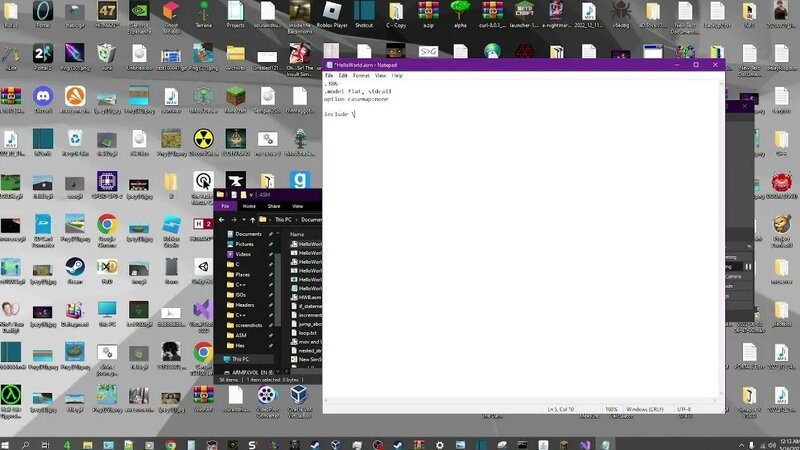Open Notepad View menu
Viewport: 800px width, 450px height.
click(381, 76)
